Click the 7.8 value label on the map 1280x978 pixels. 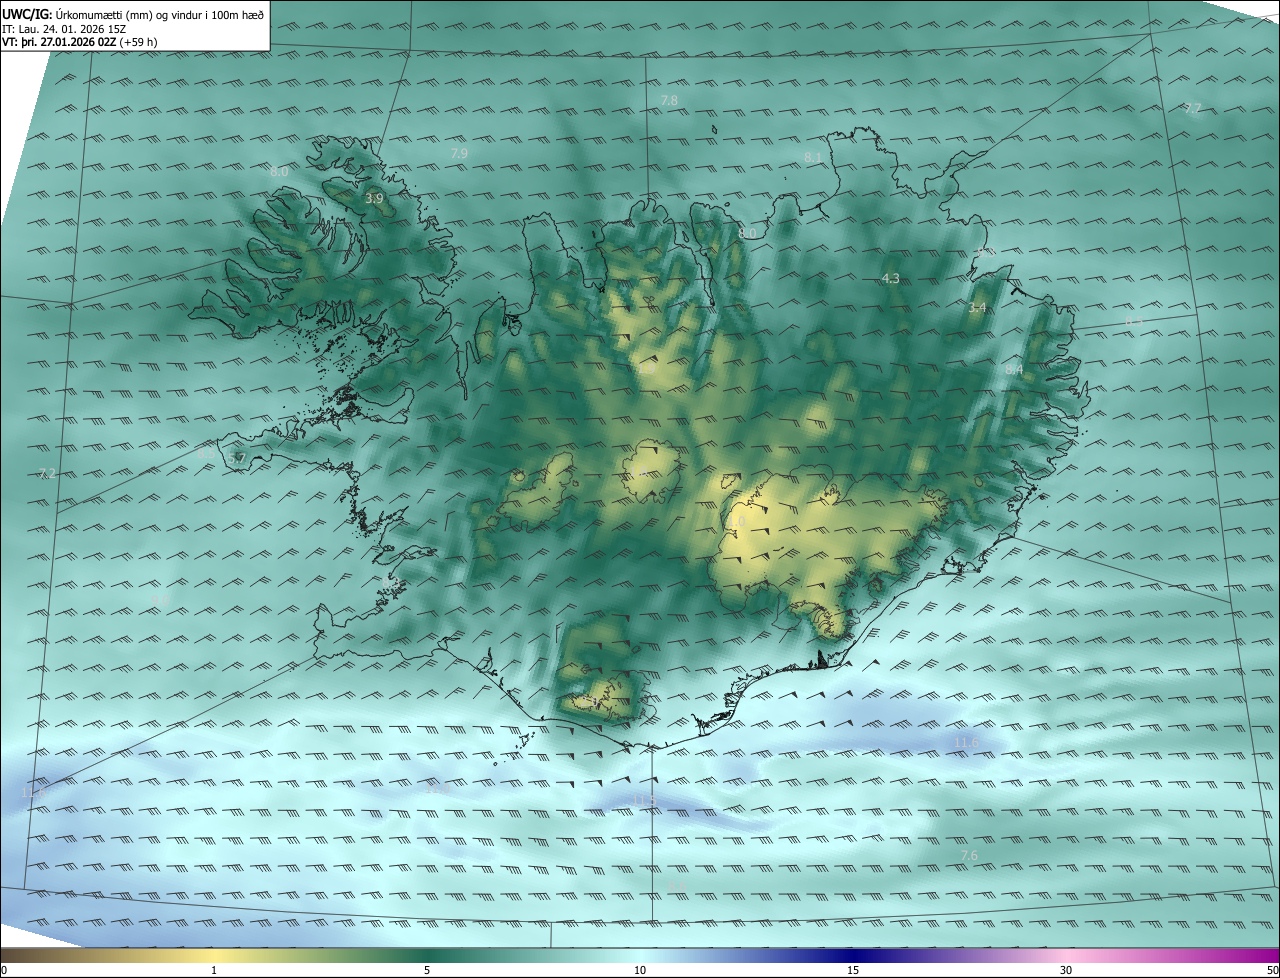[669, 101]
